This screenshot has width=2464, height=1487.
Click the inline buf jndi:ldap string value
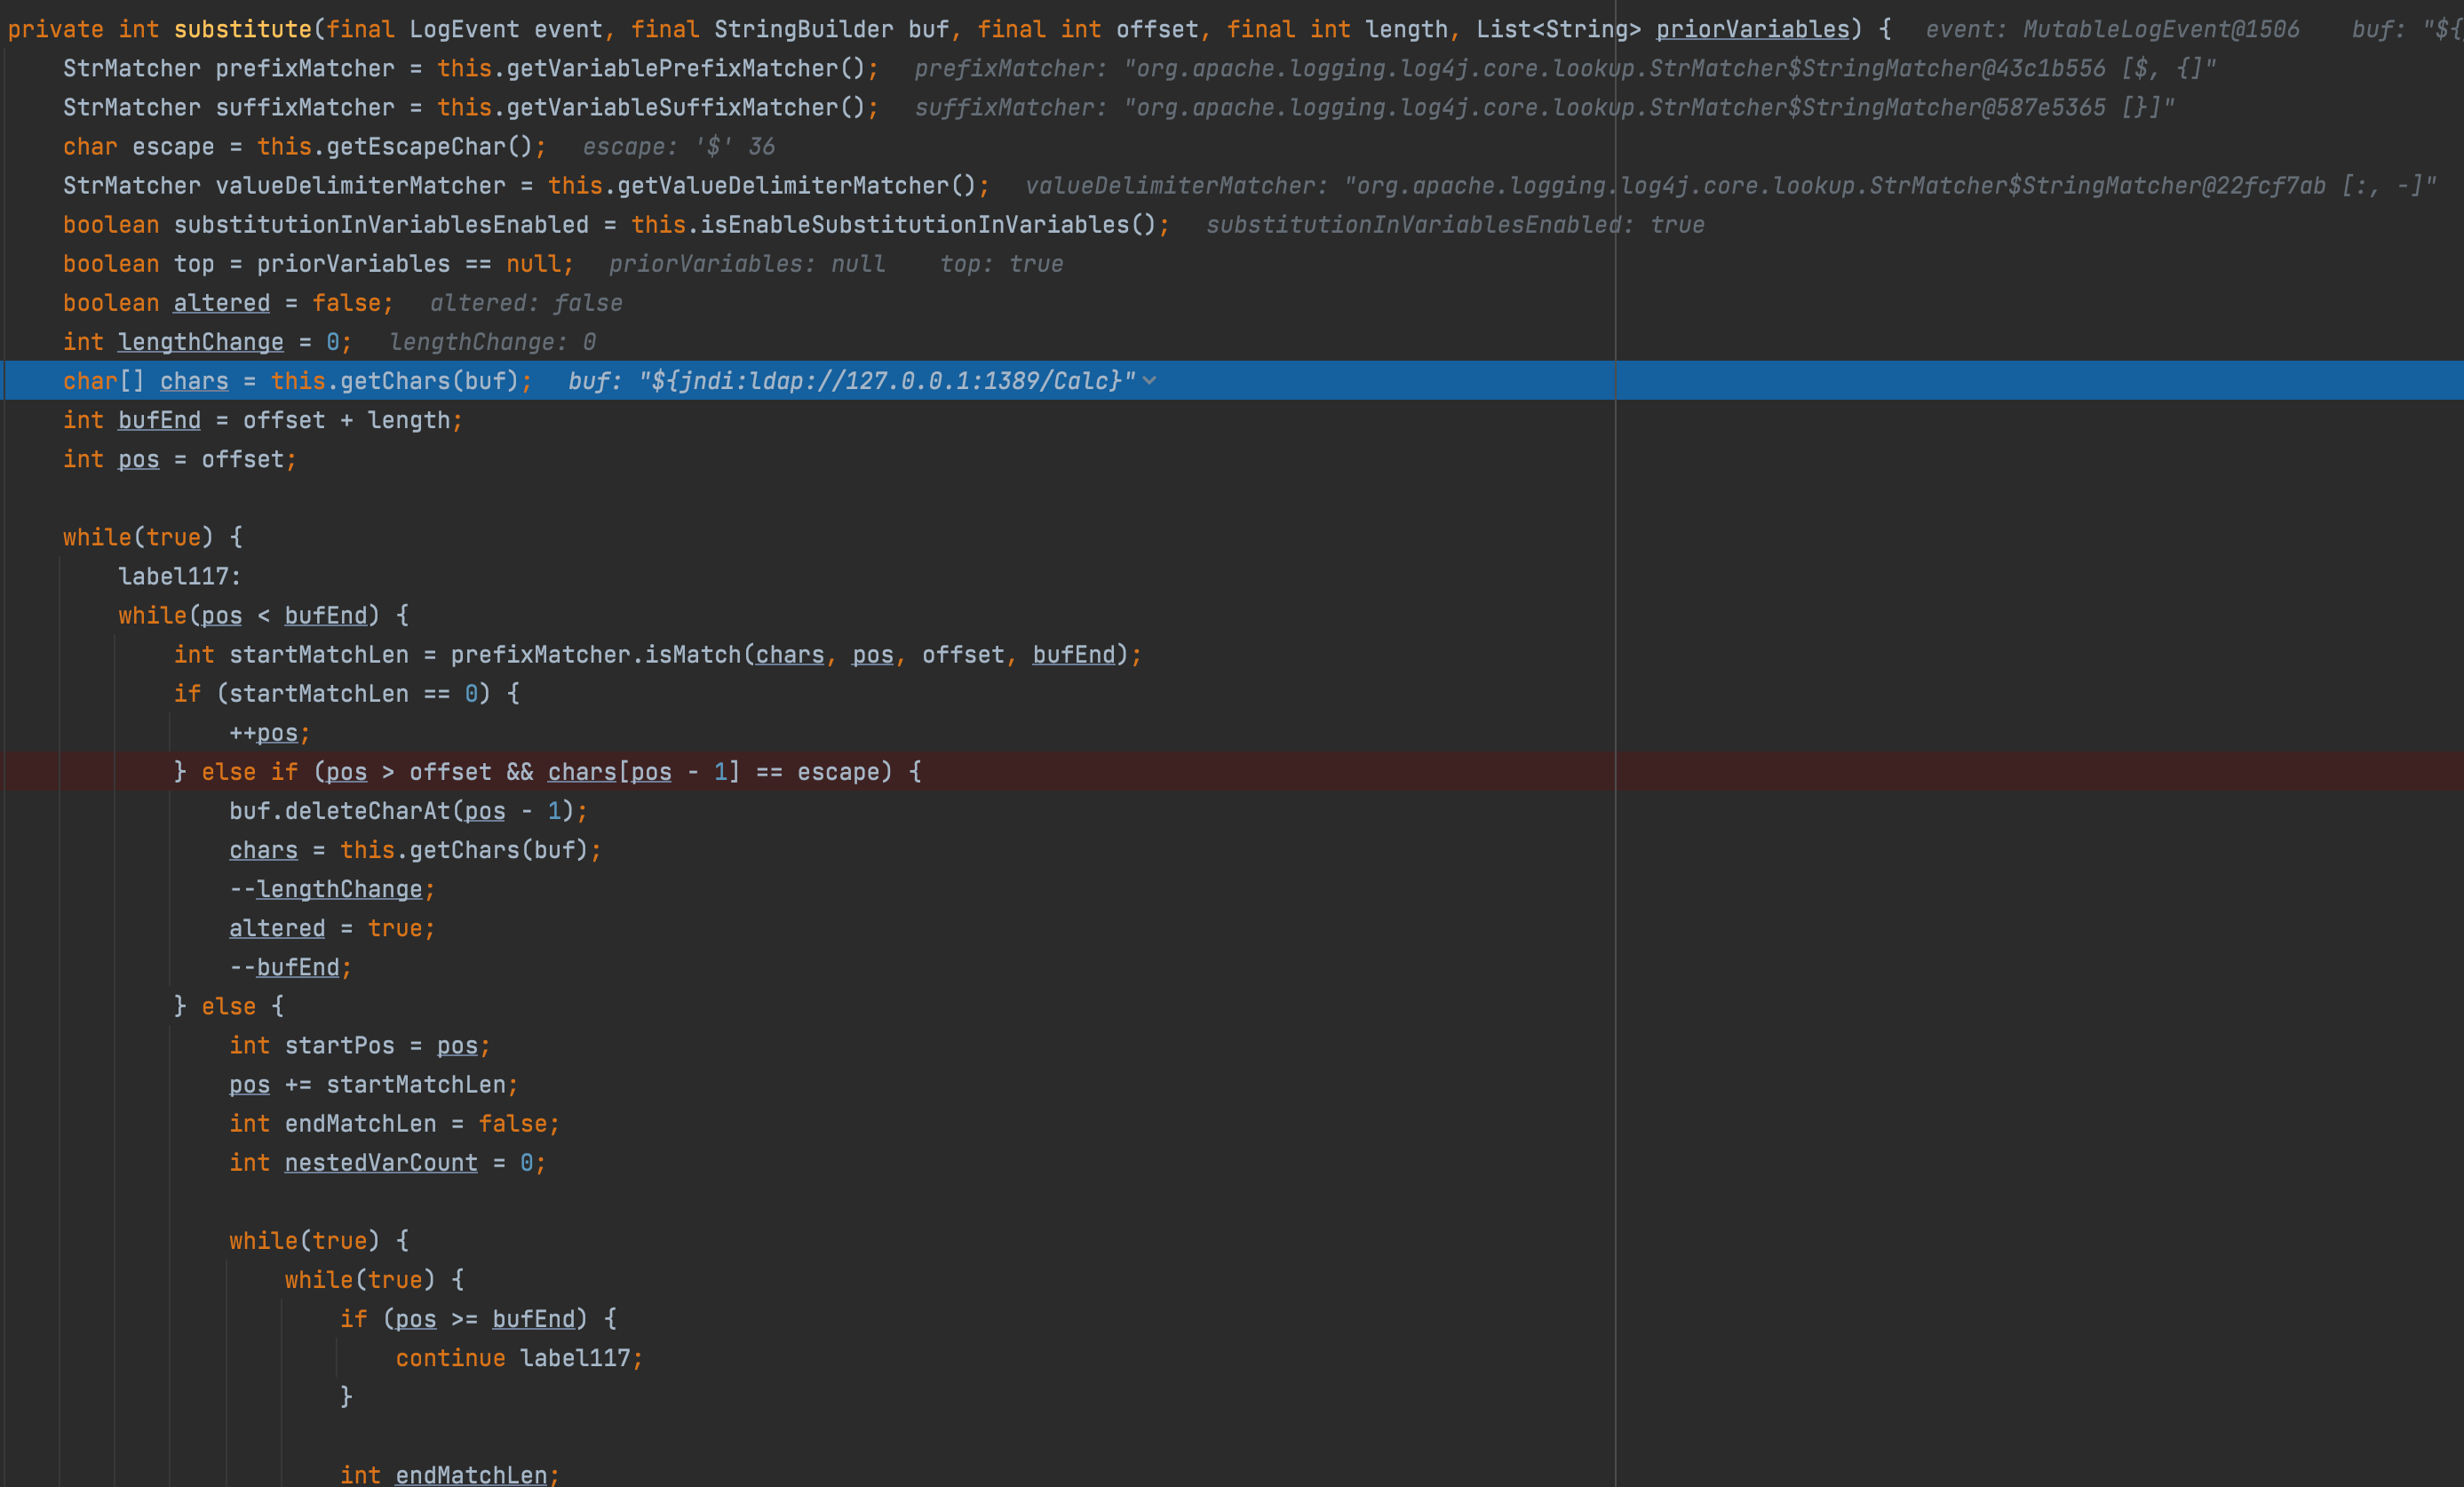coord(886,381)
